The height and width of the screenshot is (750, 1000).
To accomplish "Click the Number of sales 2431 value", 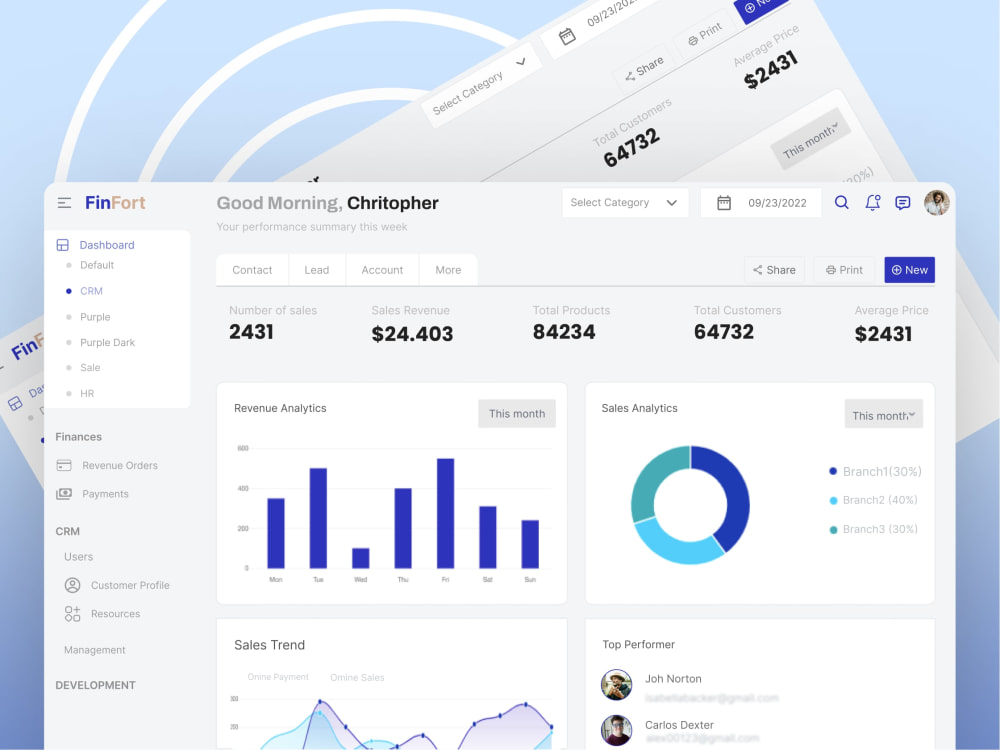I will tap(251, 332).
